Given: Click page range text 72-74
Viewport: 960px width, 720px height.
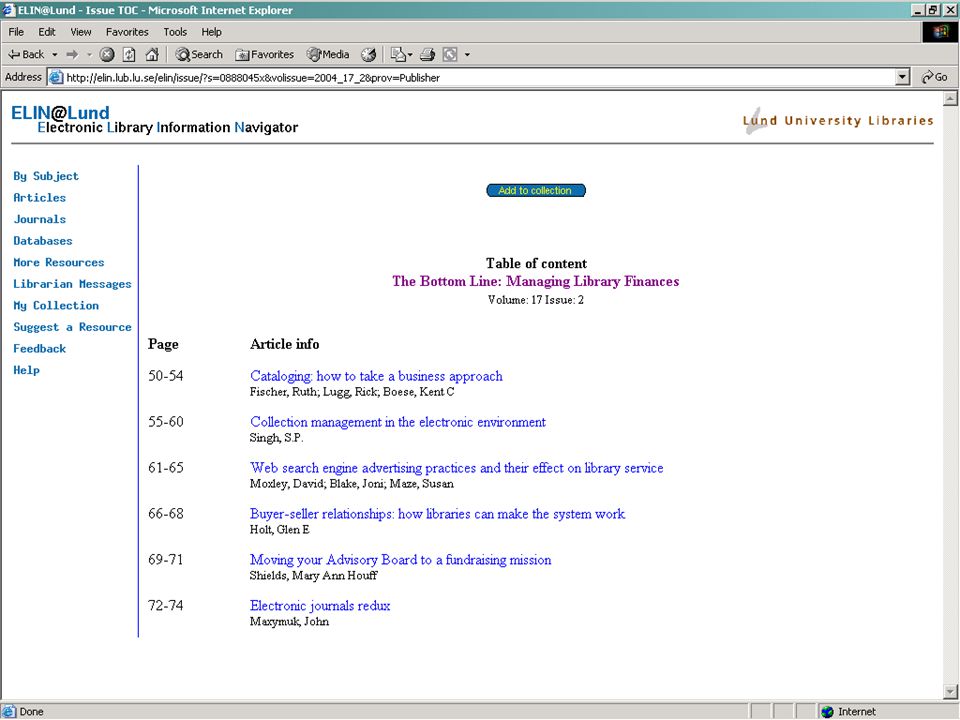Looking at the screenshot, I should coord(165,606).
